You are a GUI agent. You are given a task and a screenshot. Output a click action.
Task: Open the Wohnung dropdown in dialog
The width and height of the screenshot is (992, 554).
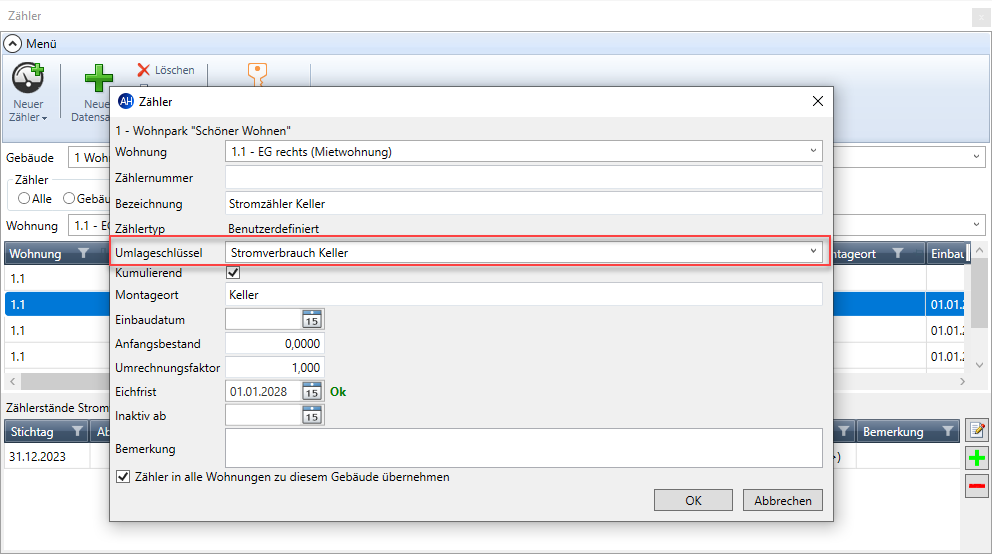812,152
